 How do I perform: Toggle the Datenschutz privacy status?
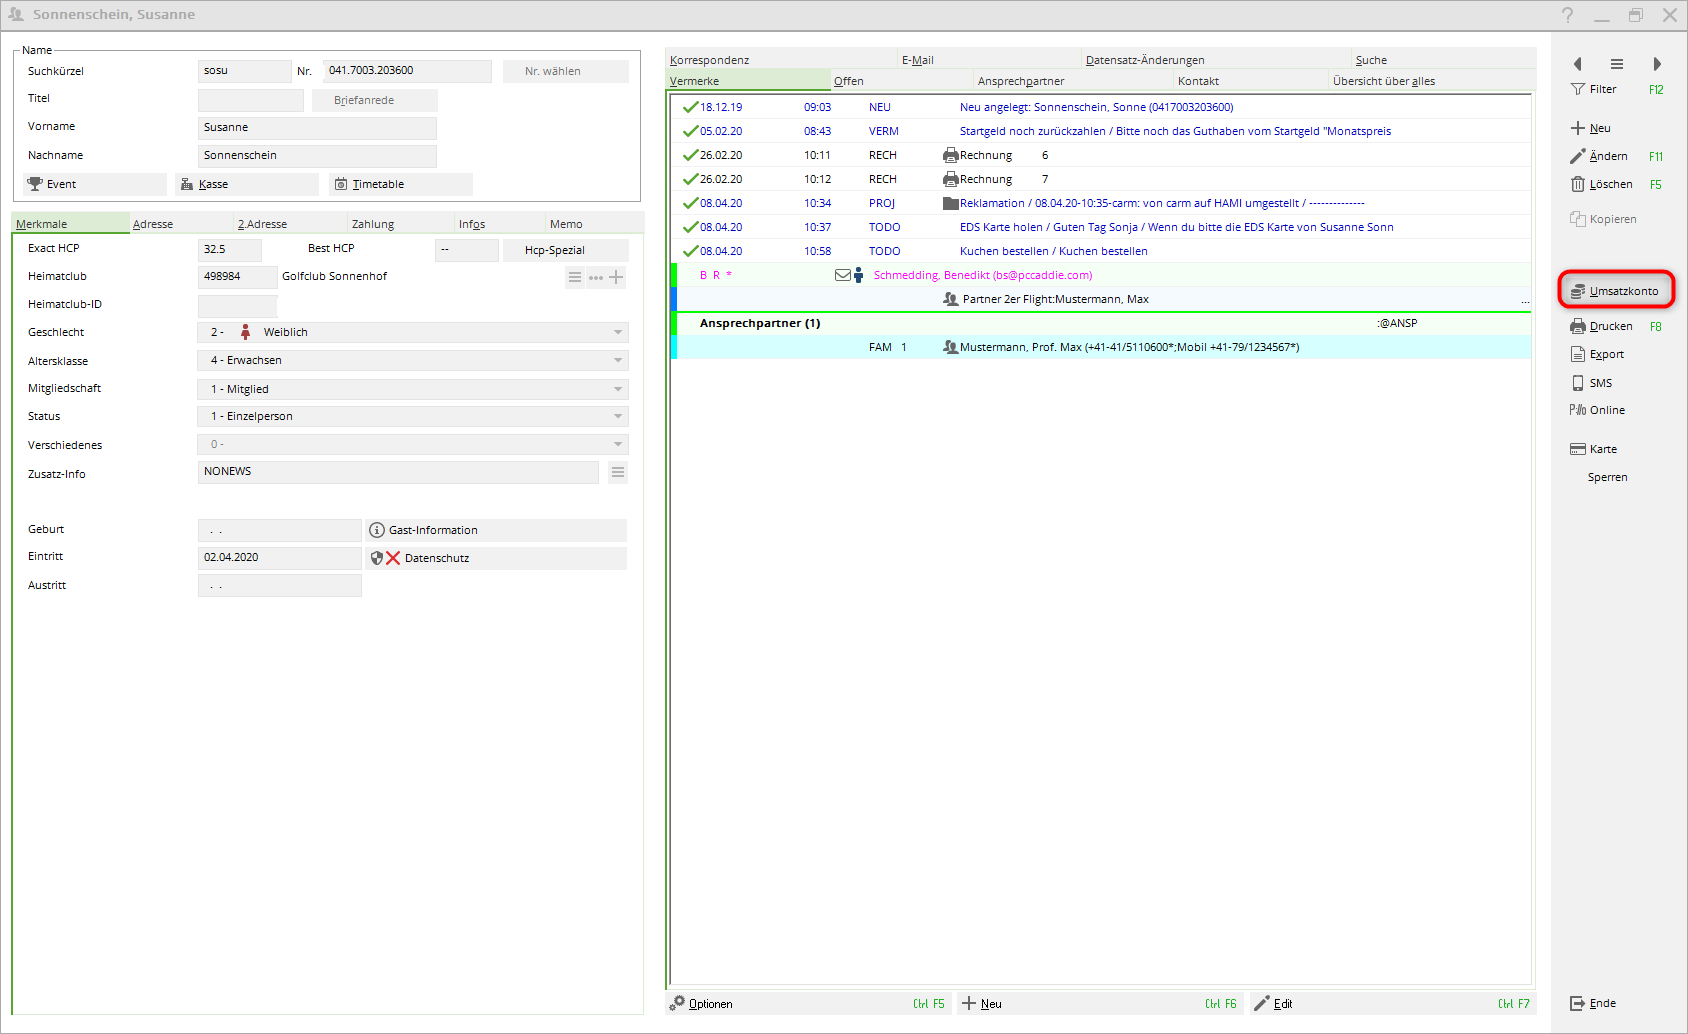pos(392,558)
